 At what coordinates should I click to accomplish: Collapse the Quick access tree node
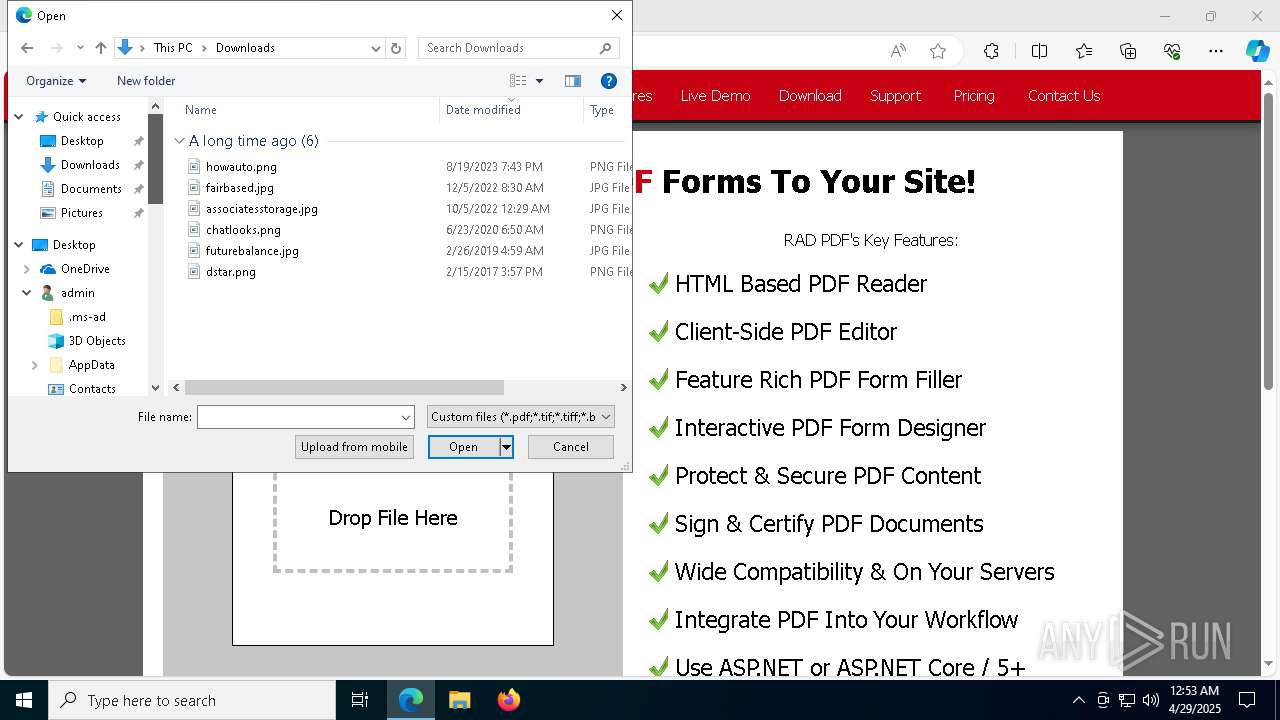(19, 117)
